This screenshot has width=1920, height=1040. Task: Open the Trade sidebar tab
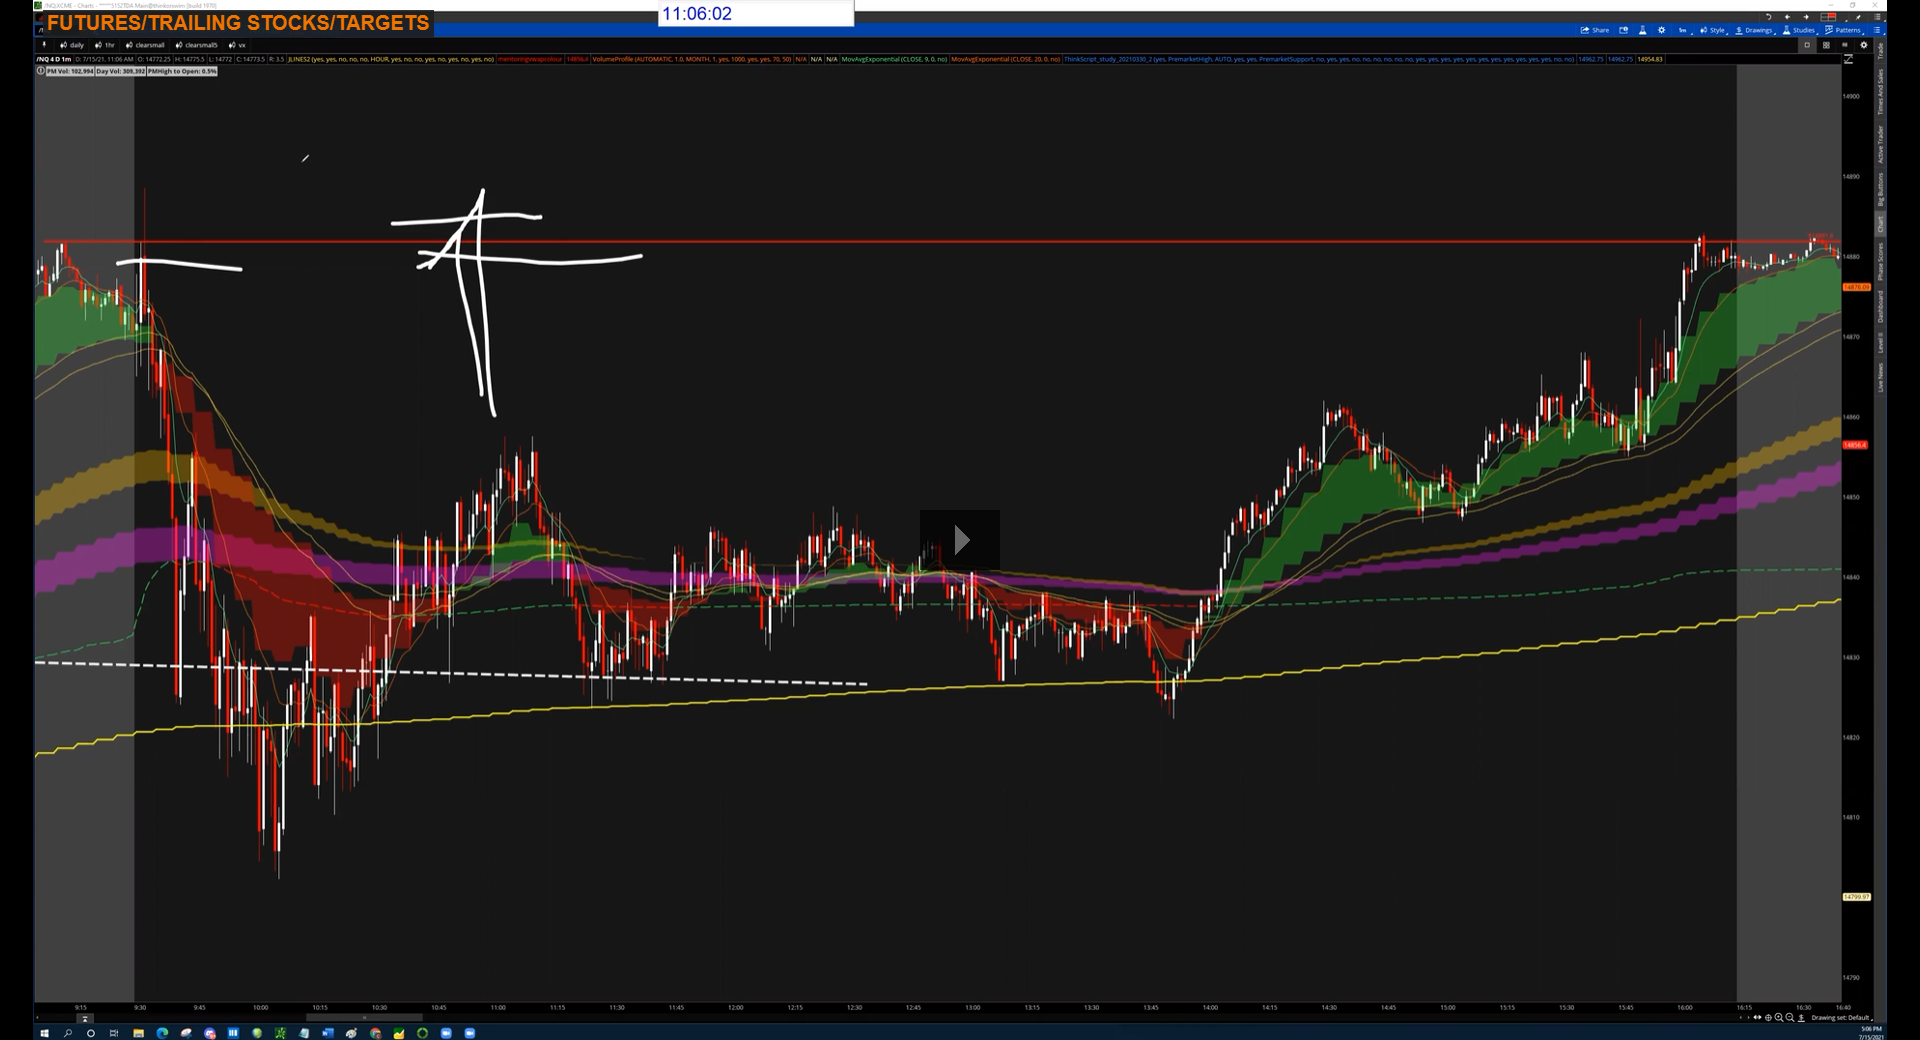pos(1880,51)
